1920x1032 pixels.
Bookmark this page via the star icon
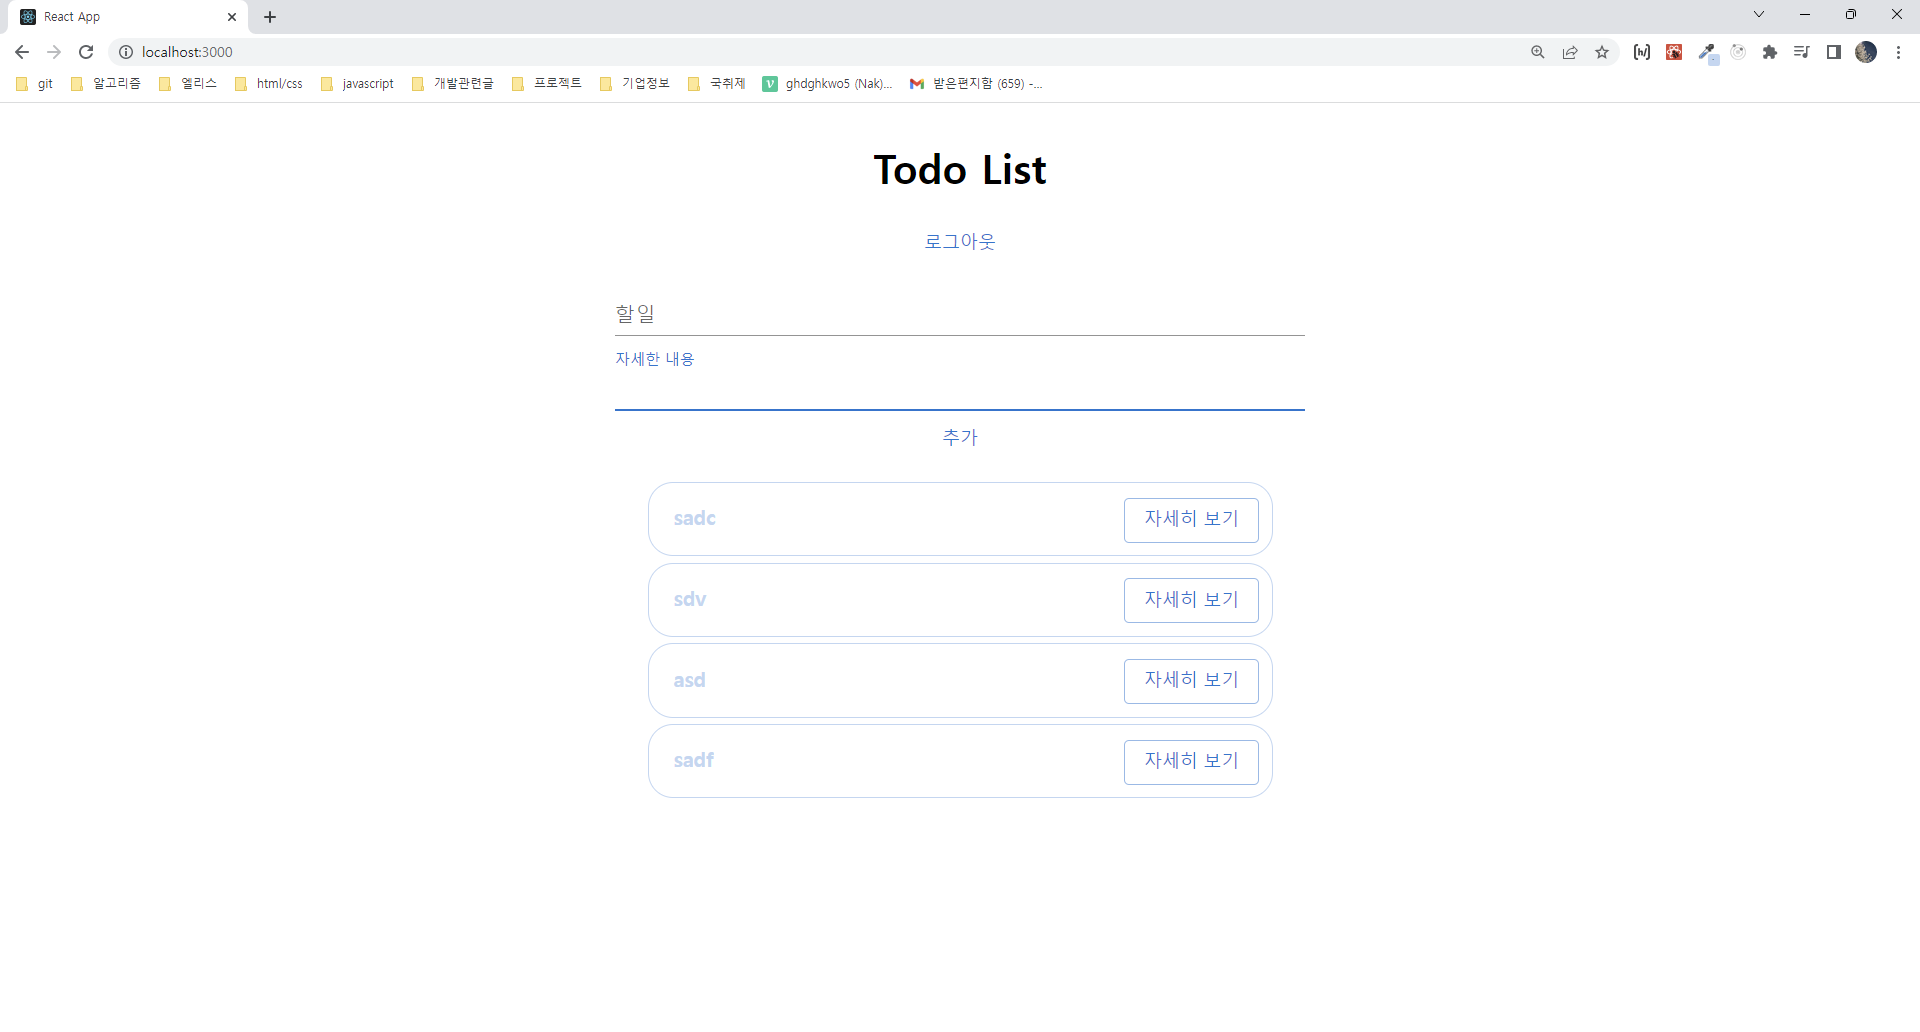coord(1603,51)
